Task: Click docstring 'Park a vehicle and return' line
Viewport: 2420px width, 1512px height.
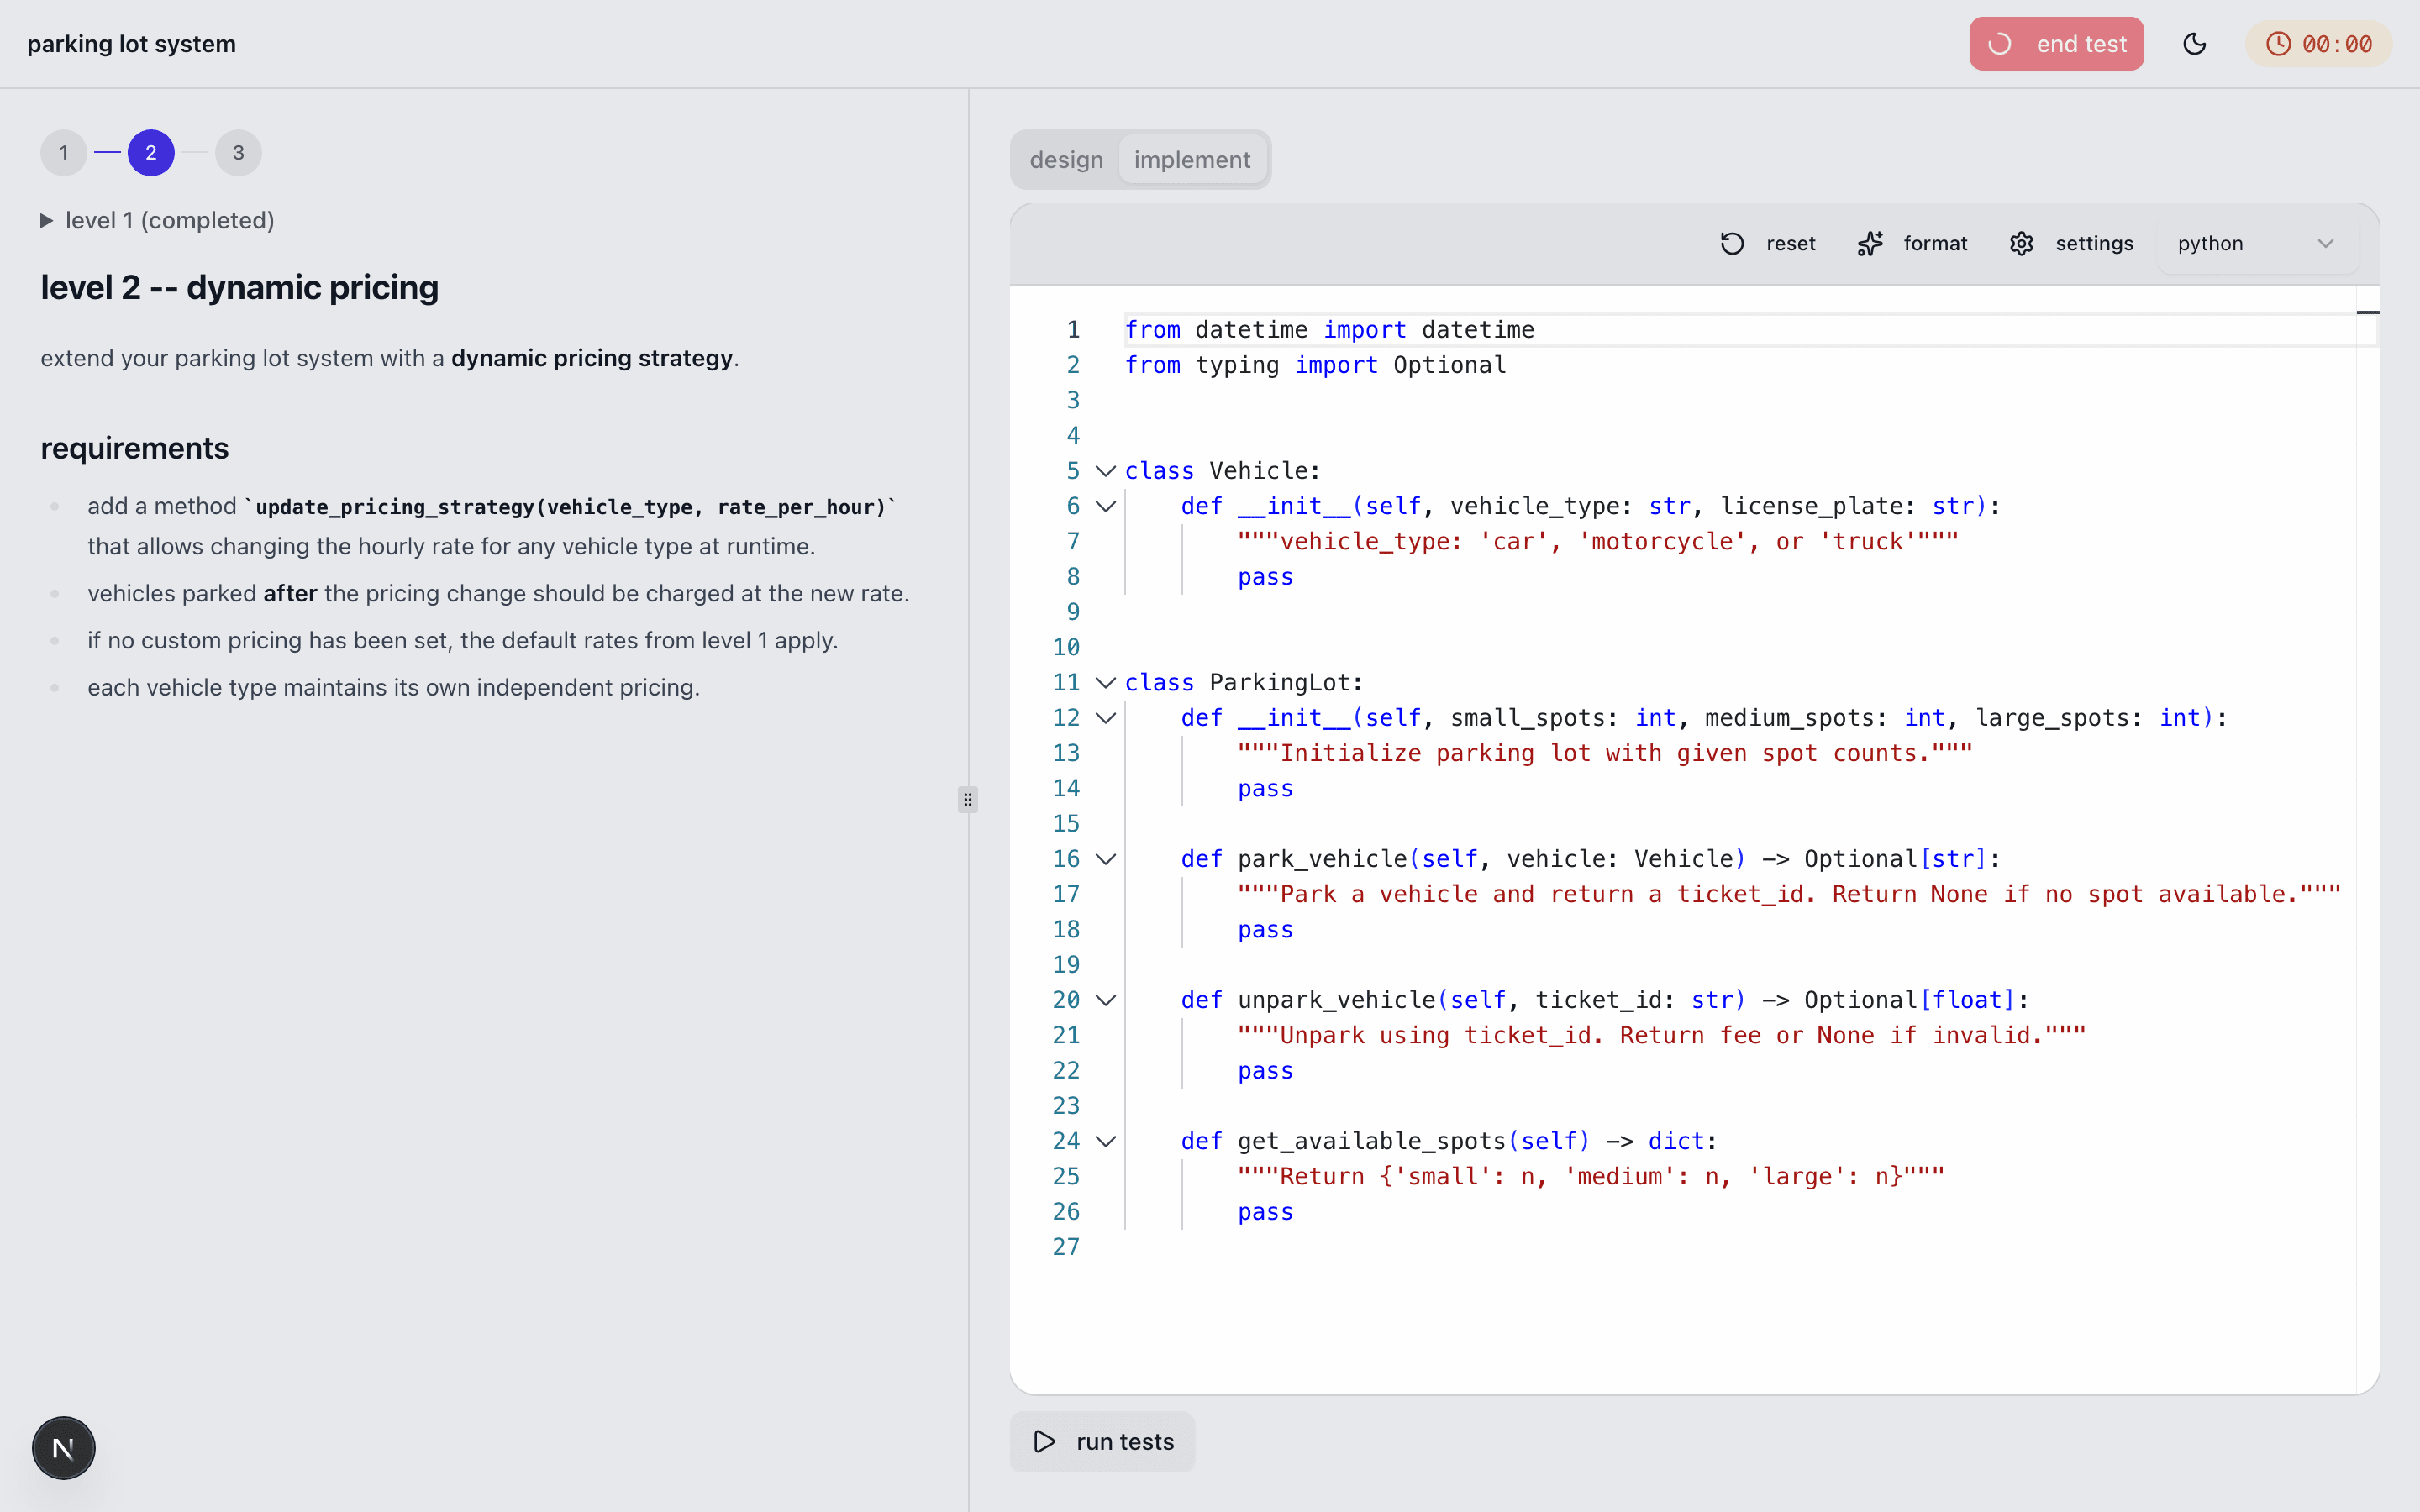Action: click(x=1789, y=894)
